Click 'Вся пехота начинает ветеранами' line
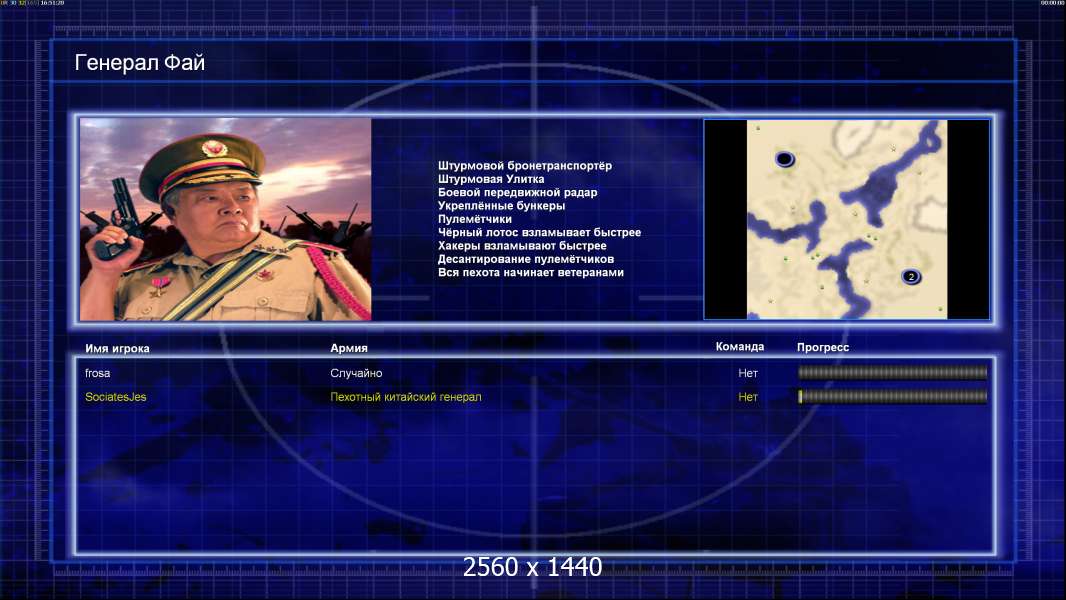Viewport: 1066px width, 600px height. coord(530,272)
